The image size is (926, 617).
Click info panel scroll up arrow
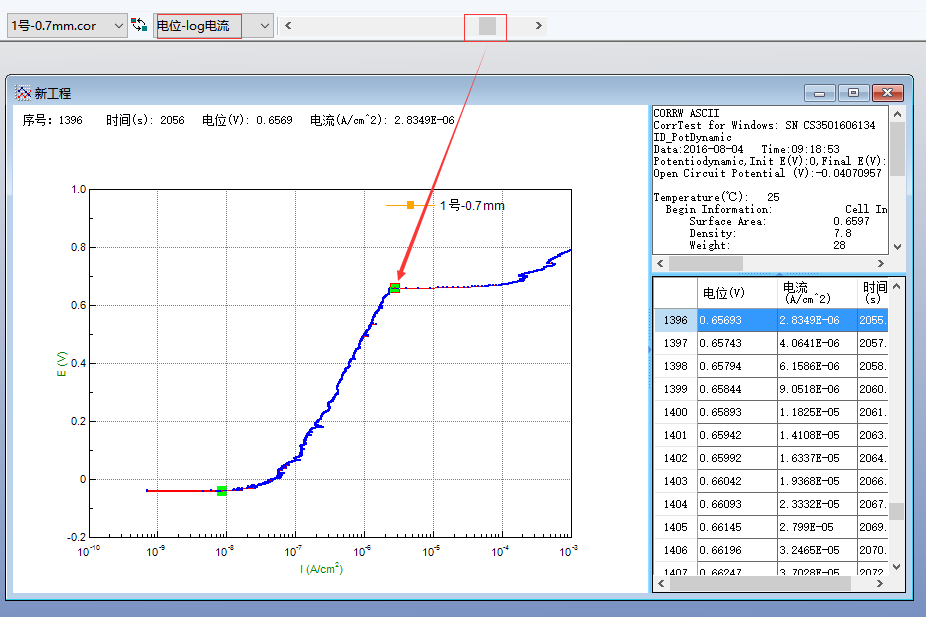(x=897, y=114)
